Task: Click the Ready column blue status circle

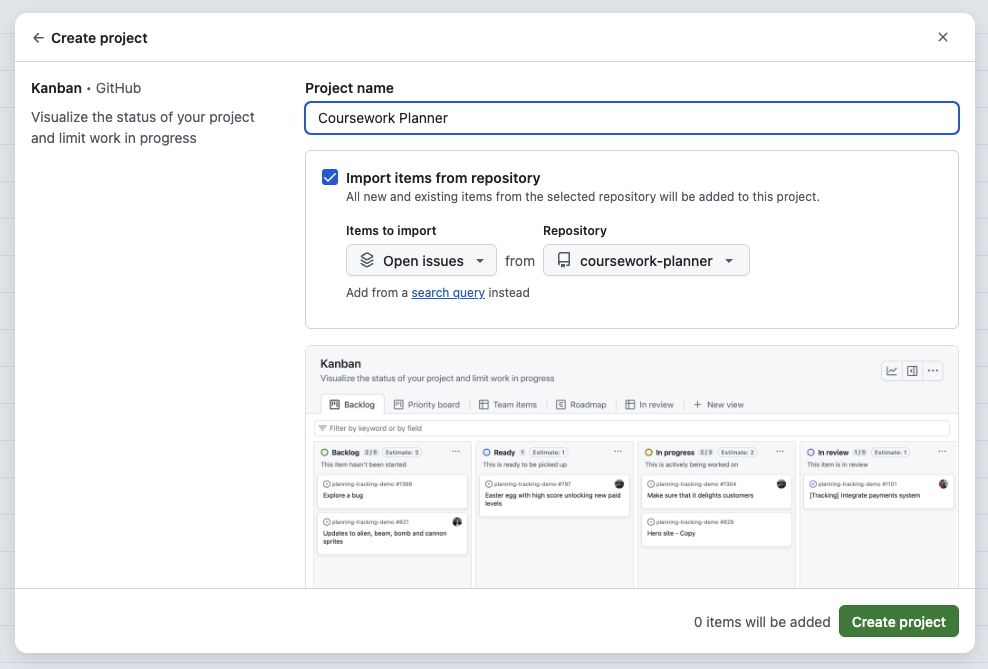Action: (x=486, y=452)
